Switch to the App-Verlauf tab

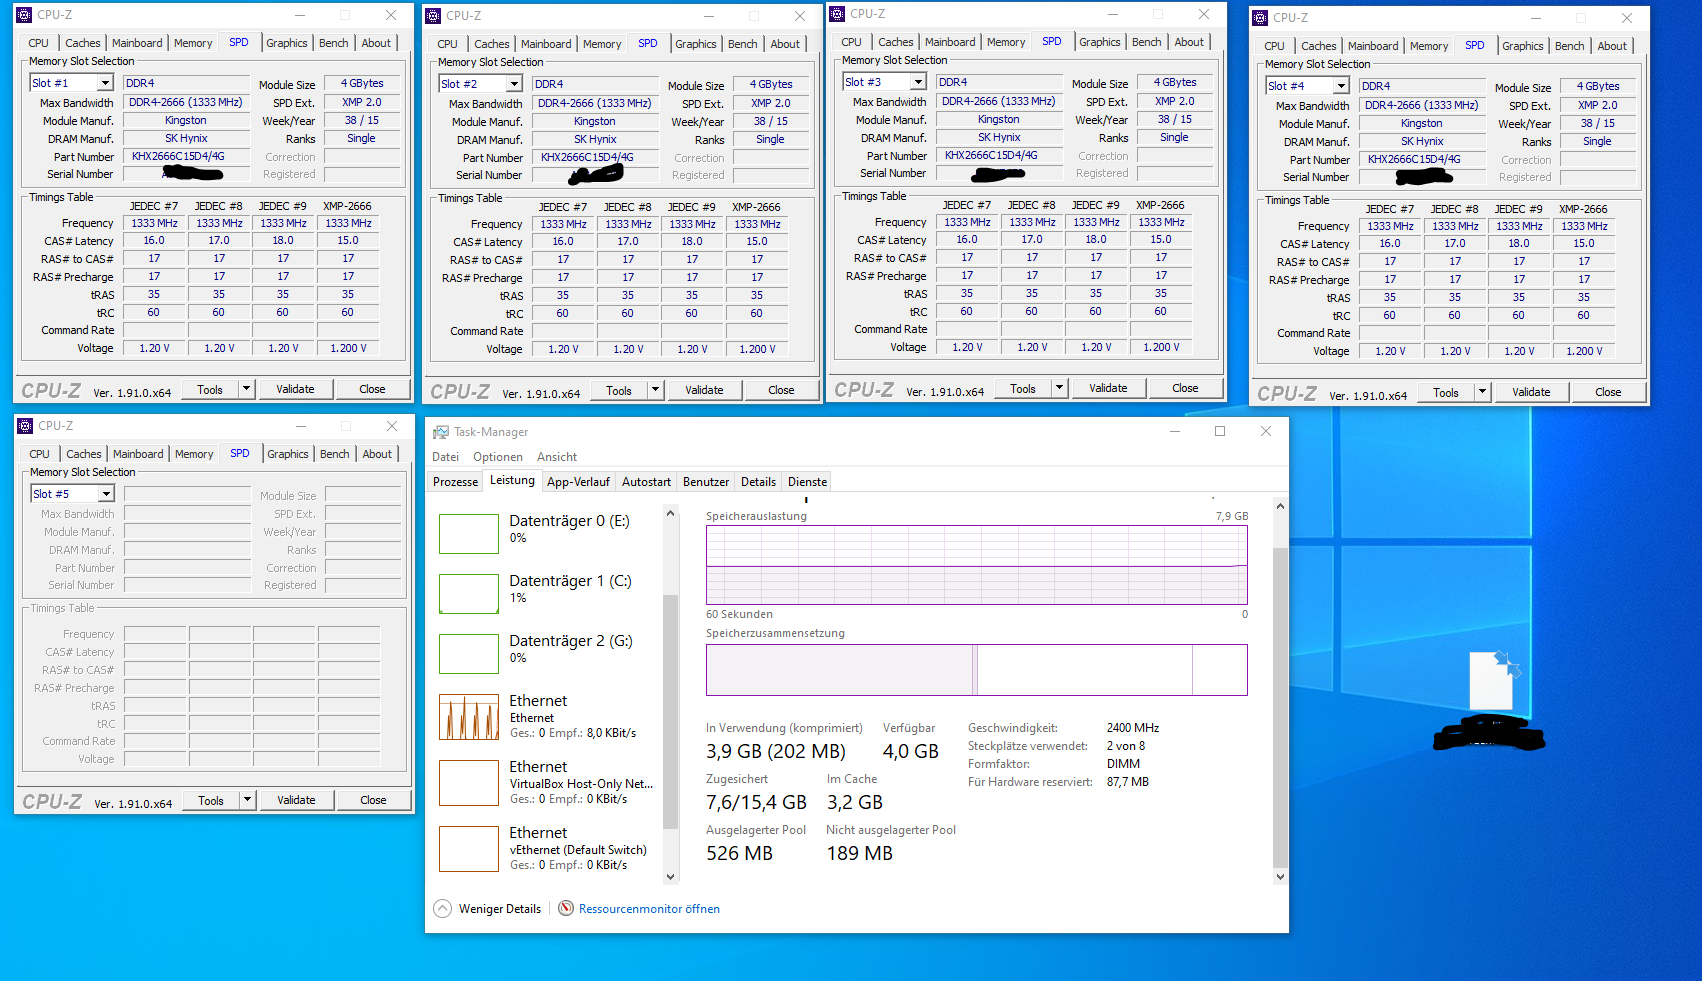coord(578,482)
